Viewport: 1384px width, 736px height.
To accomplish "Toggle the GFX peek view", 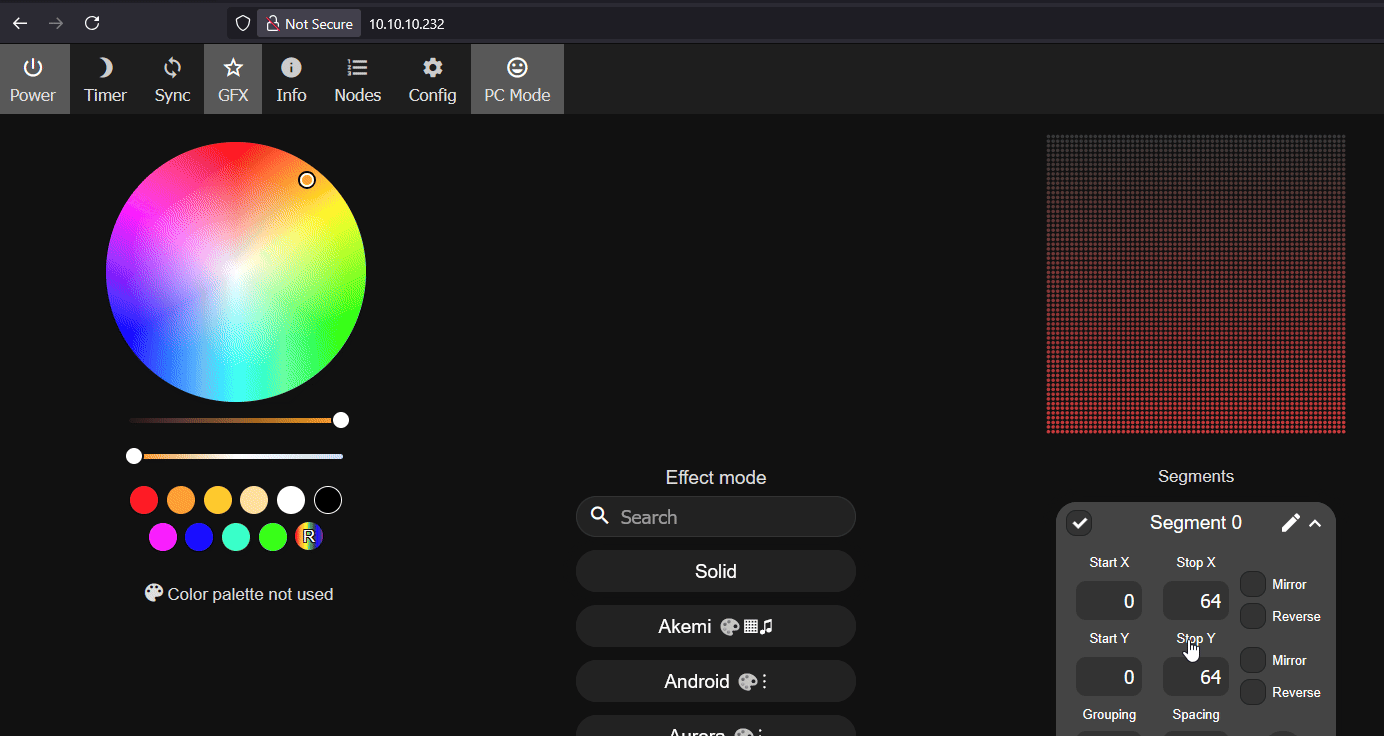I will [233, 79].
